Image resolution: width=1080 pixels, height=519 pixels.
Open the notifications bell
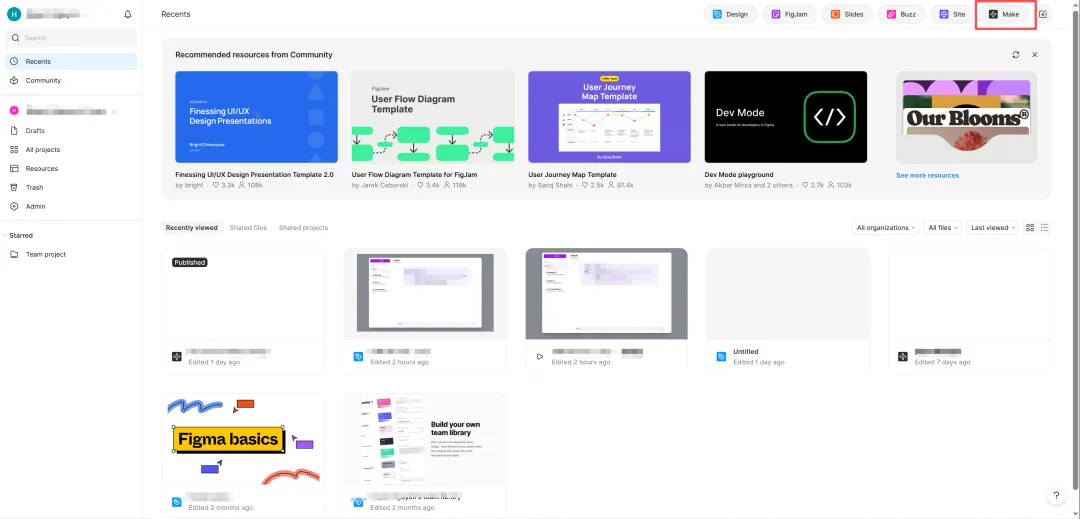pos(127,14)
